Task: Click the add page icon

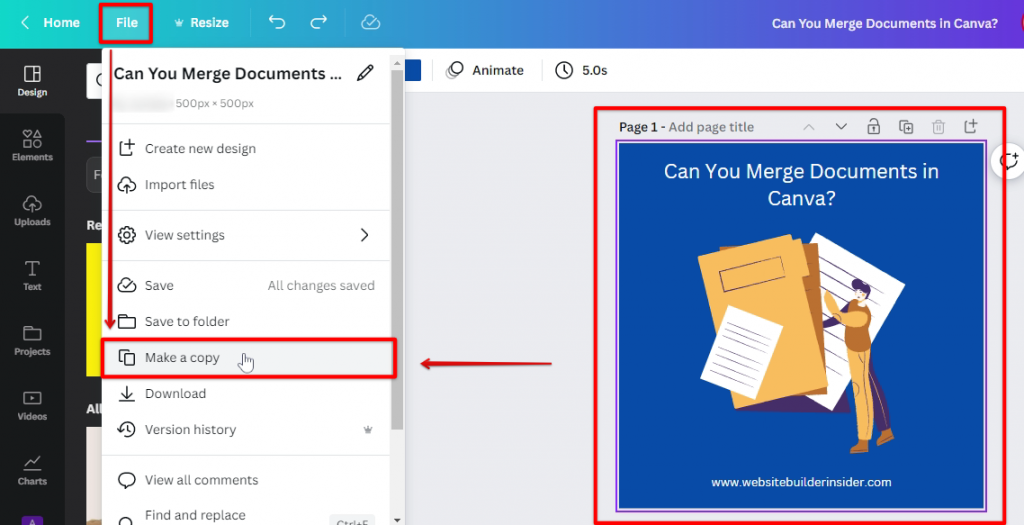Action: (x=970, y=127)
